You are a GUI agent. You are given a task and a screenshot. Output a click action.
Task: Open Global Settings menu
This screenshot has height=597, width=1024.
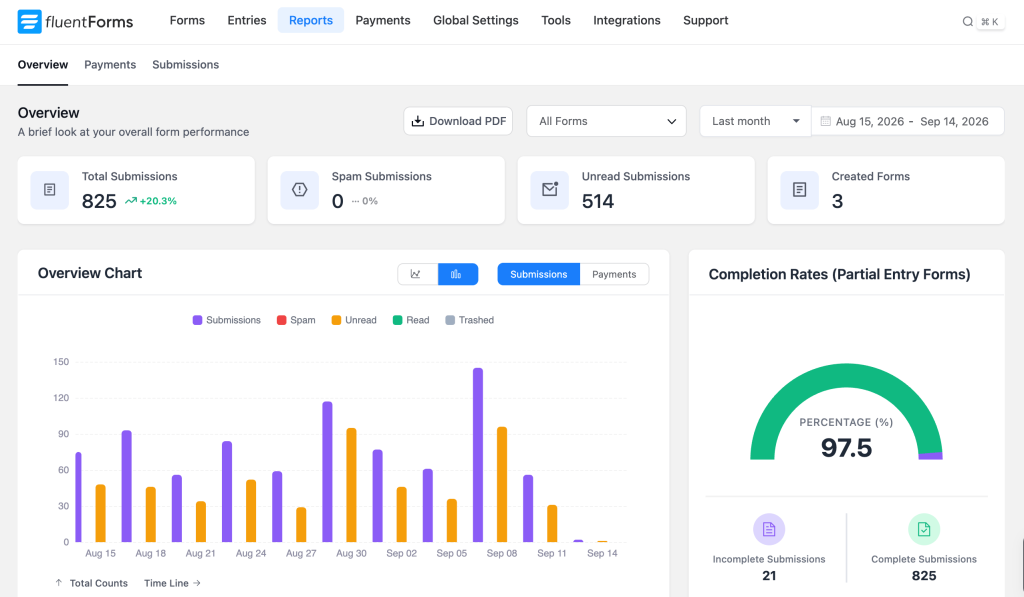pyautogui.click(x=475, y=20)
